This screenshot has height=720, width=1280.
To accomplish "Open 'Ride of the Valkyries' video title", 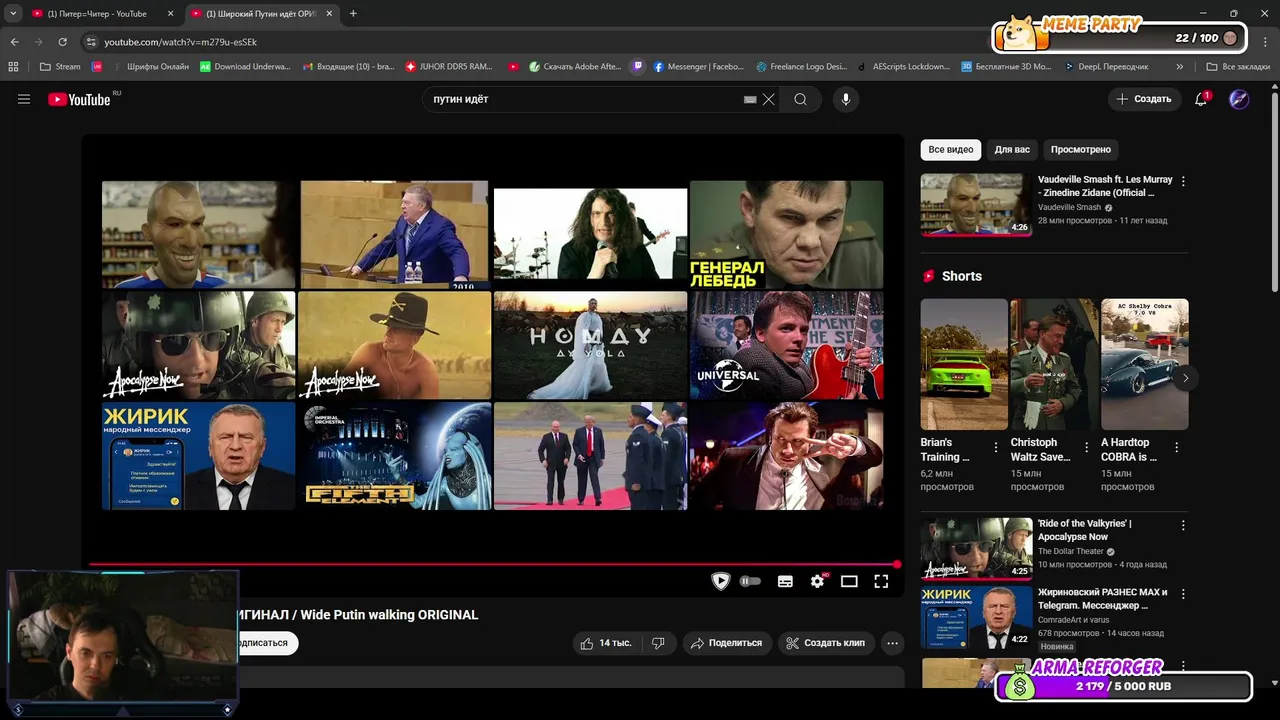I will click(x=1085, y=530).
